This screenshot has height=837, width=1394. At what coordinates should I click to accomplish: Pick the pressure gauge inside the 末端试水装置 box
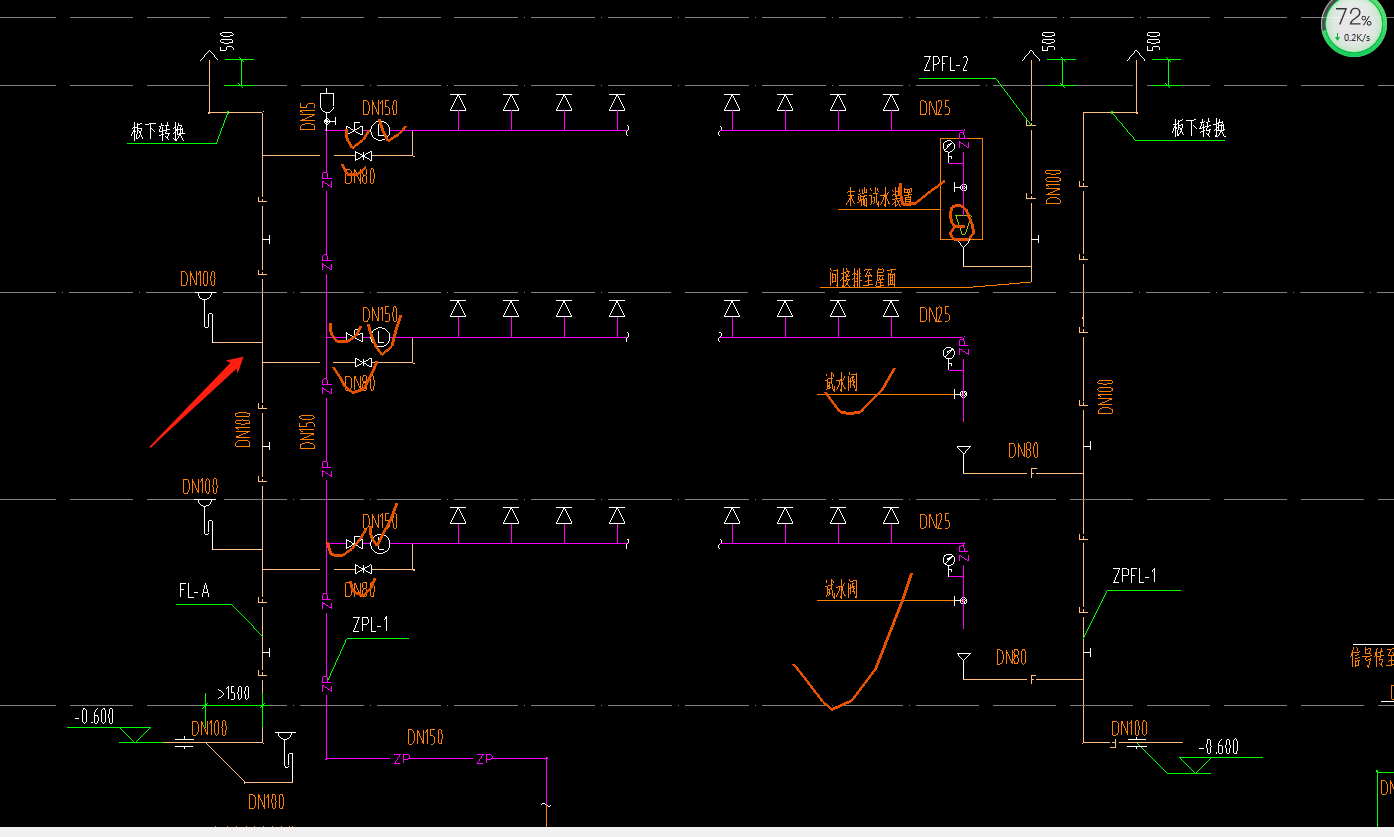coord(949,147)
